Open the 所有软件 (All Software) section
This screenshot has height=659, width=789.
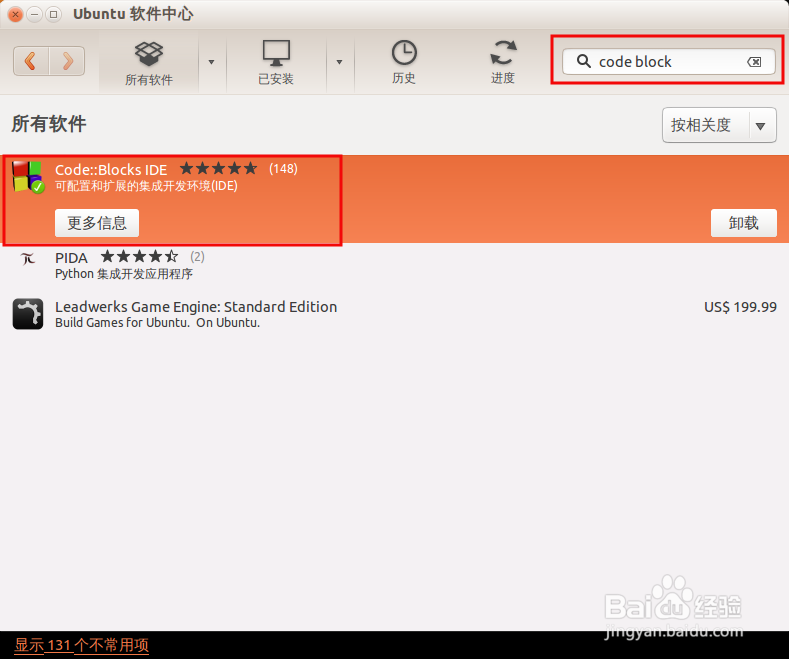click(x=149, y=63)
